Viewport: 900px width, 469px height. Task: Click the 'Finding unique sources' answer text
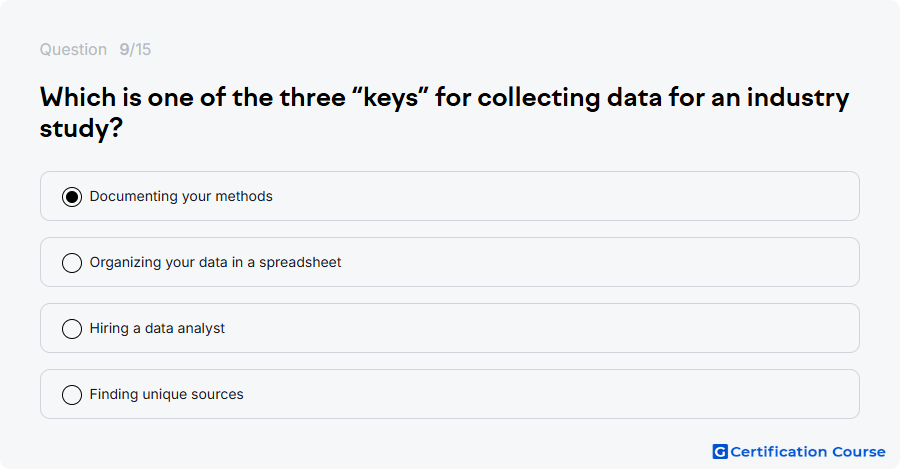[166, 394]
